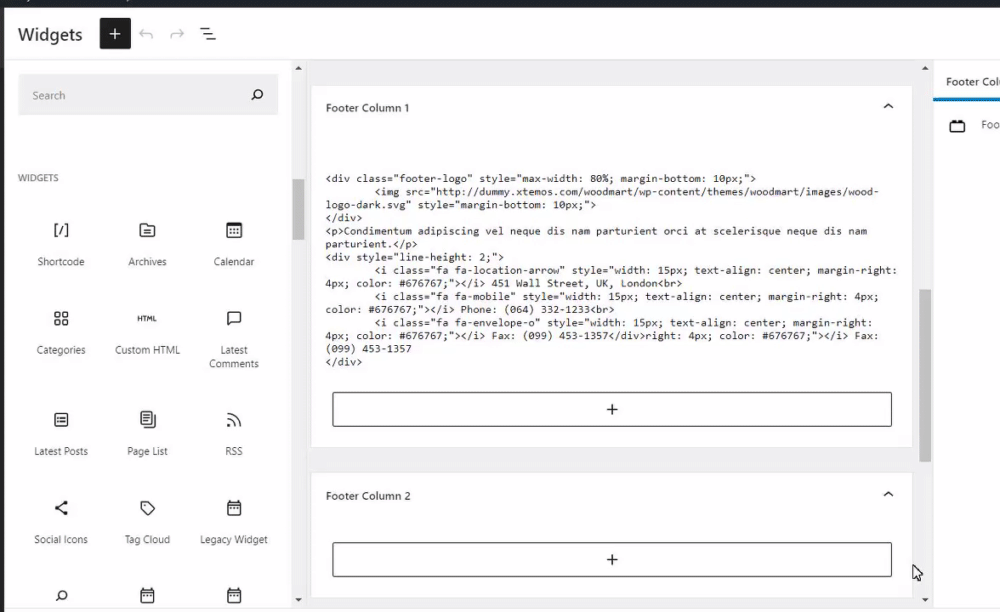Click the magnifier widget icon below Social Icons
This screenshot has height=612, width=1000.
pyautogui.click(x=61, y=595)
